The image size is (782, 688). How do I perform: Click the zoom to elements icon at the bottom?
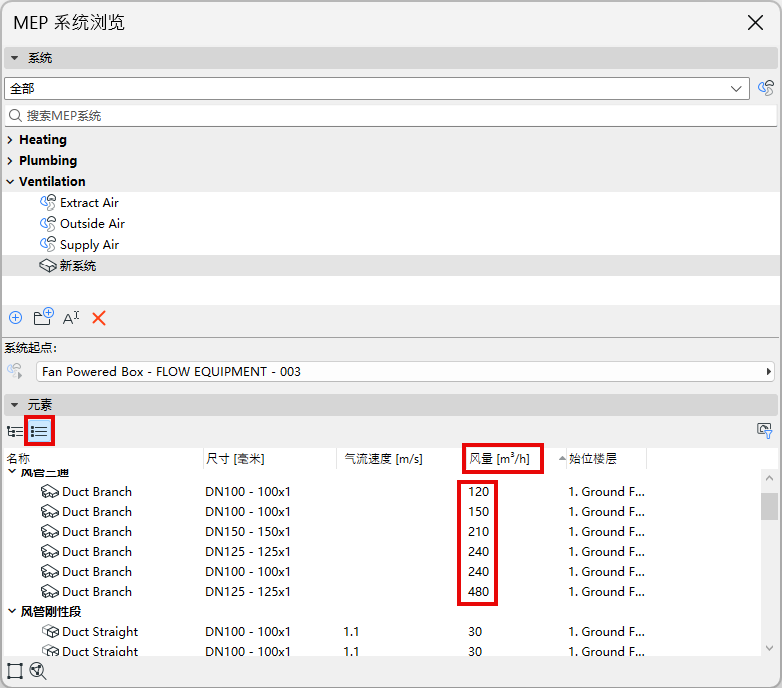pos(38,671)
